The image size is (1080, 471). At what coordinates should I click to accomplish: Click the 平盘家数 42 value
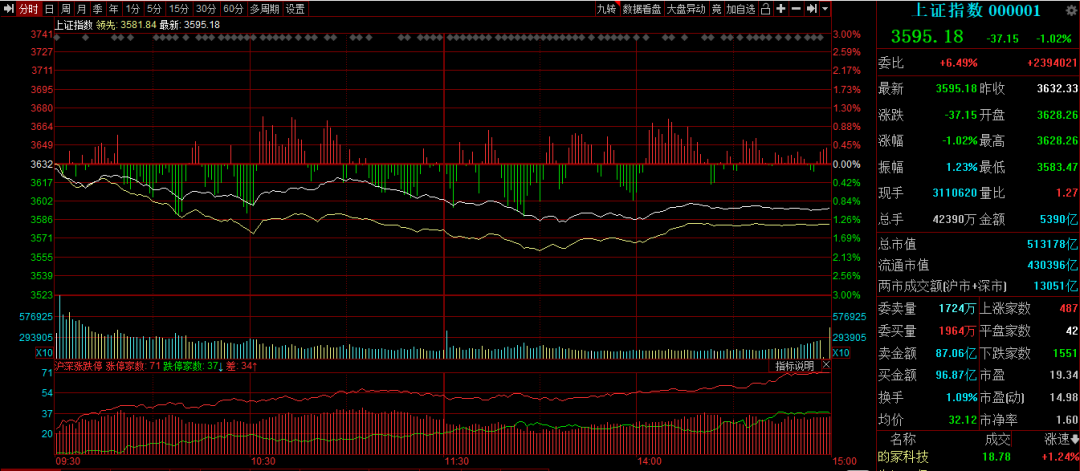[1071, 331]
